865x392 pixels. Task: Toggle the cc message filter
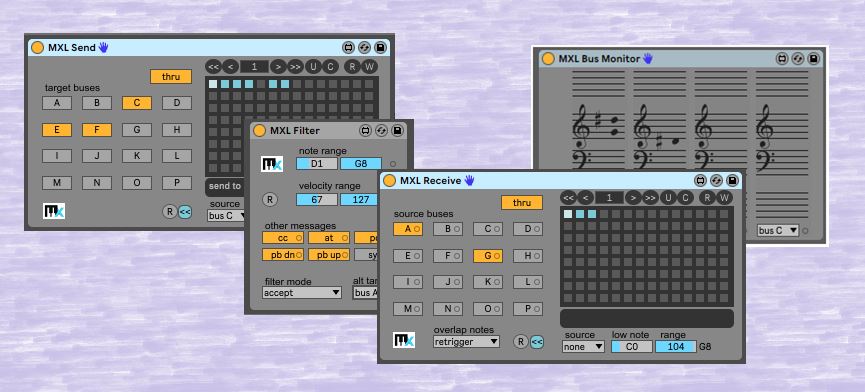point(283,238)
